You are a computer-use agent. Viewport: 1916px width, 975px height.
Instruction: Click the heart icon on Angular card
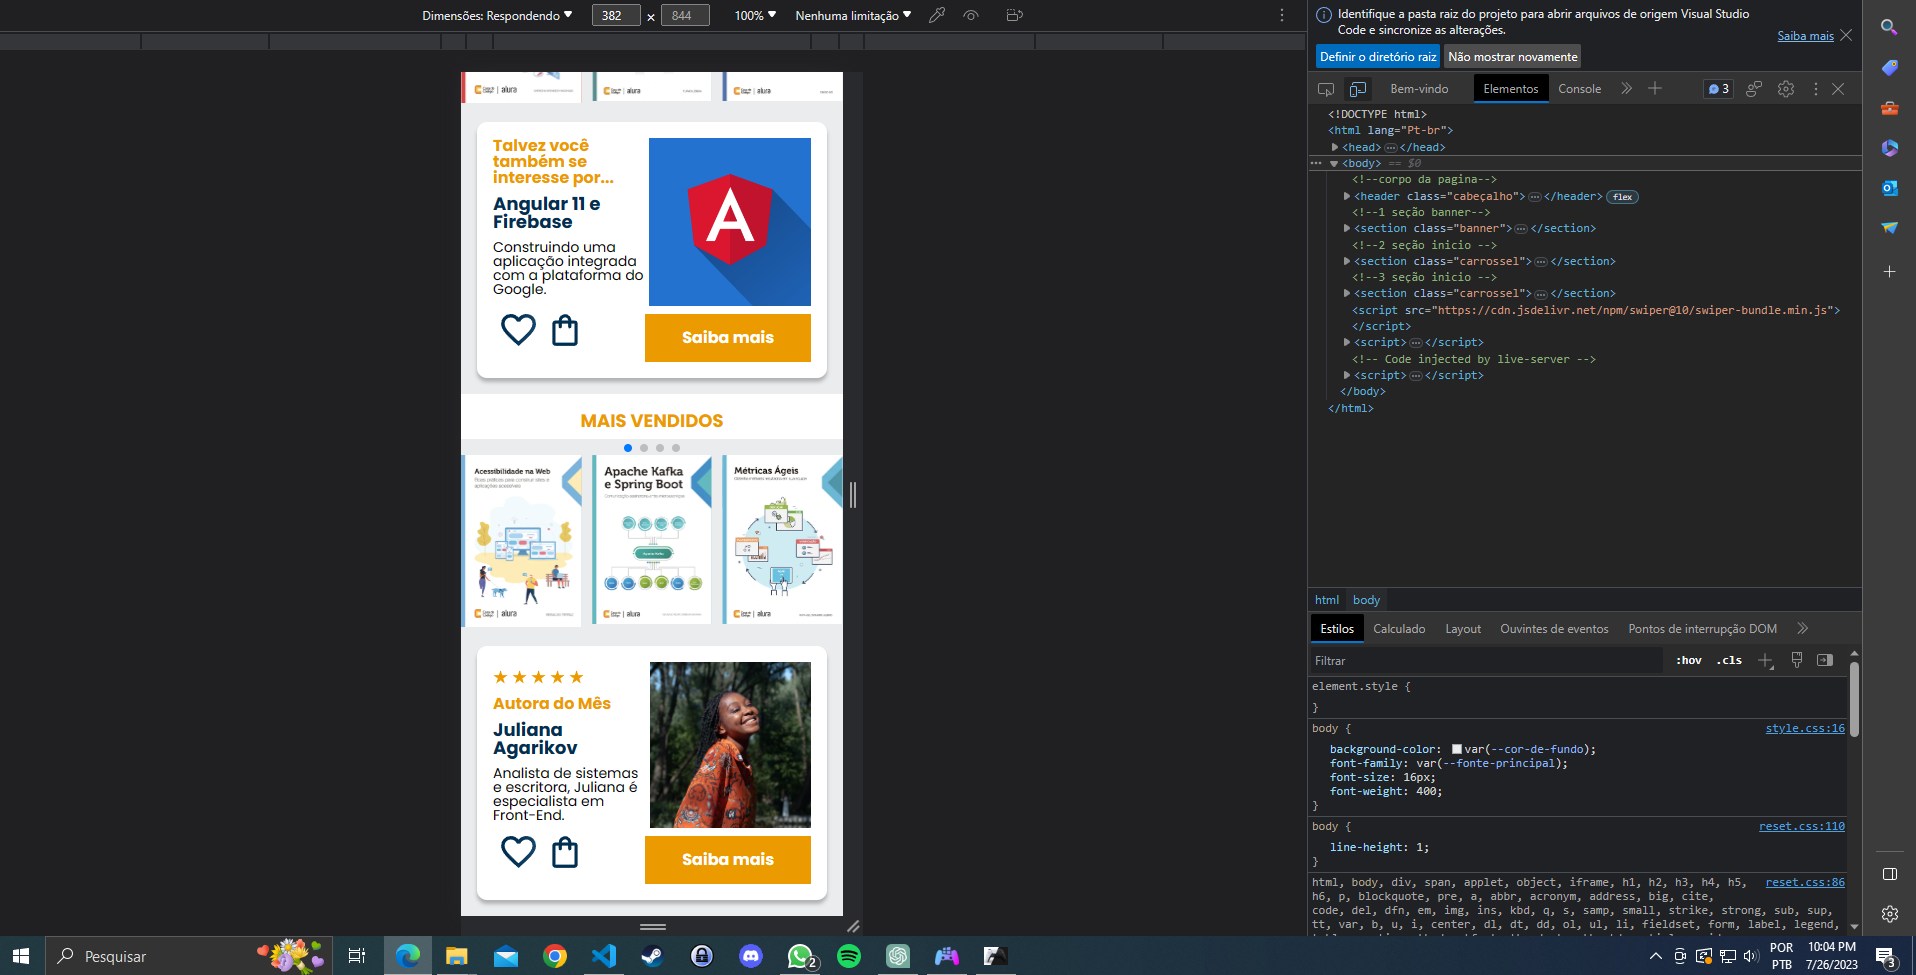[518, 329]
